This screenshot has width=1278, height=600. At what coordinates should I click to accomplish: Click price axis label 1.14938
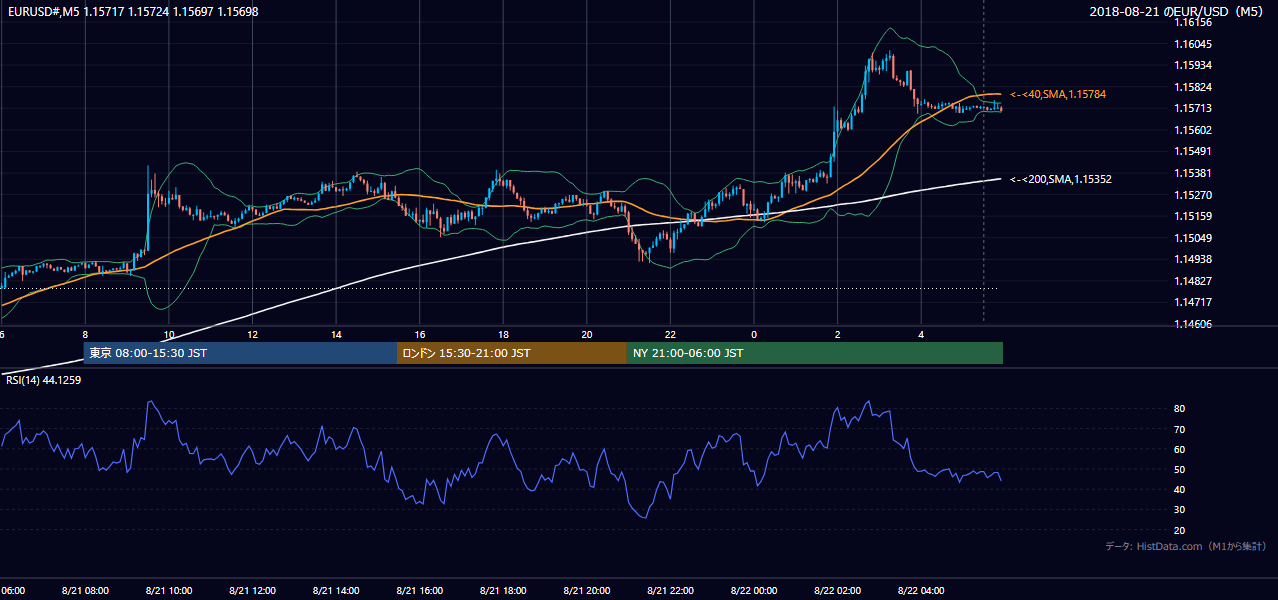coord(1193,259)
